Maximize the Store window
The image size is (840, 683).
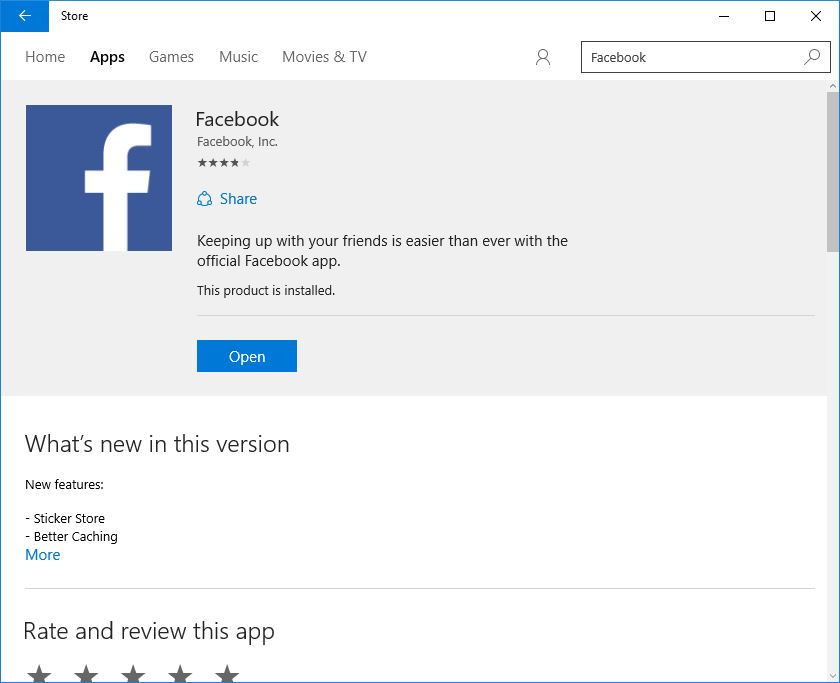(x=770, y=16)
